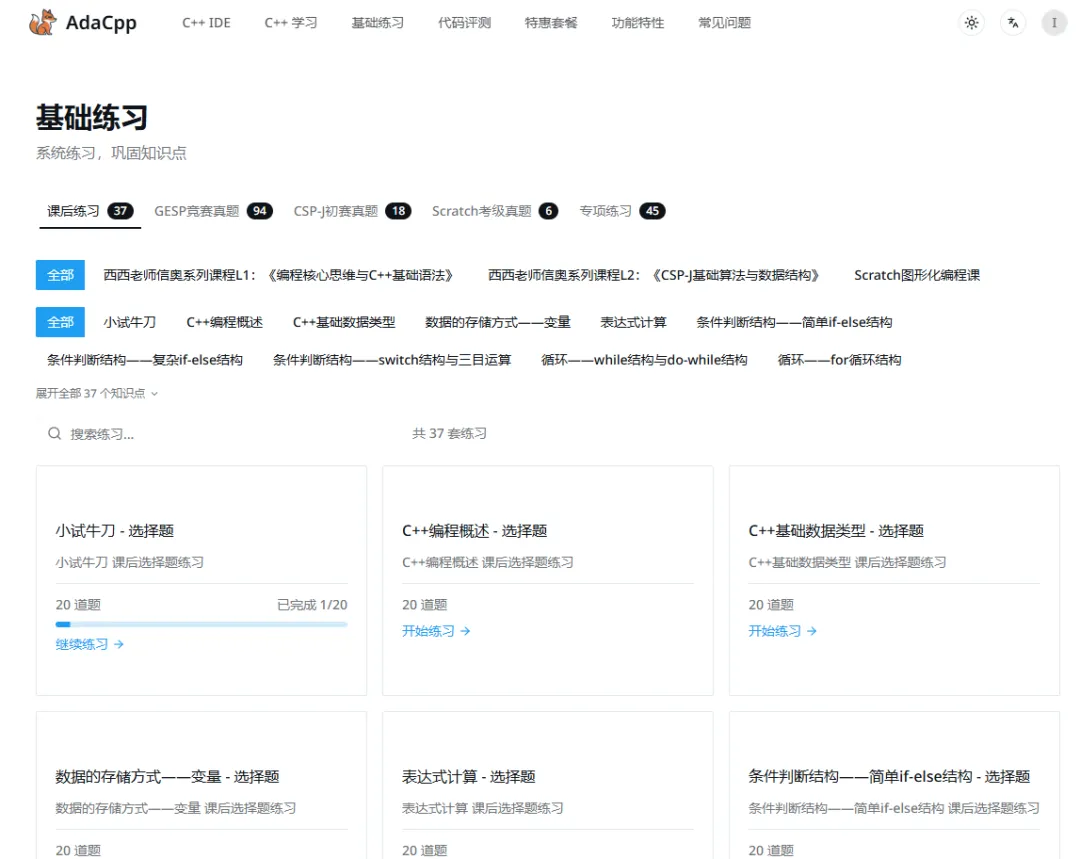Filter by 循环——while结构与do-while结构 topic
This screenshot has height=859, width=1080.
pyautogui.click(x=644, y=360)
